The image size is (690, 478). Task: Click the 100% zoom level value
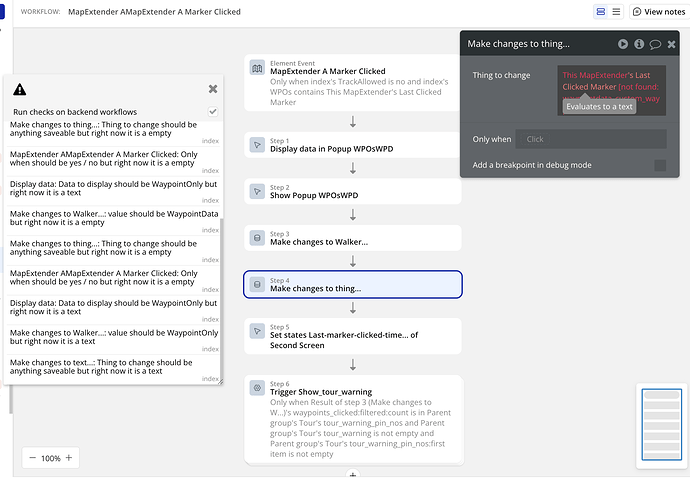[x=51, y=458]
